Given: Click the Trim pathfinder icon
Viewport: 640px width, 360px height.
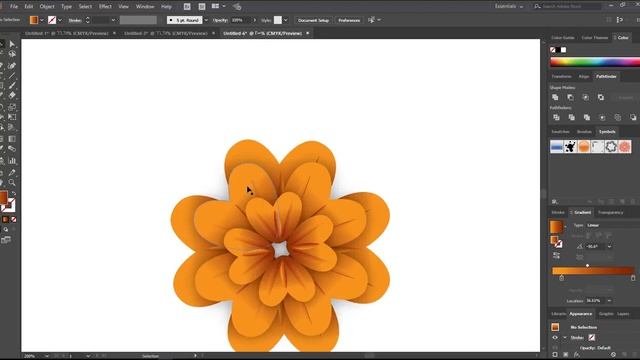Looking at the screenshot, I should point(571,118).
